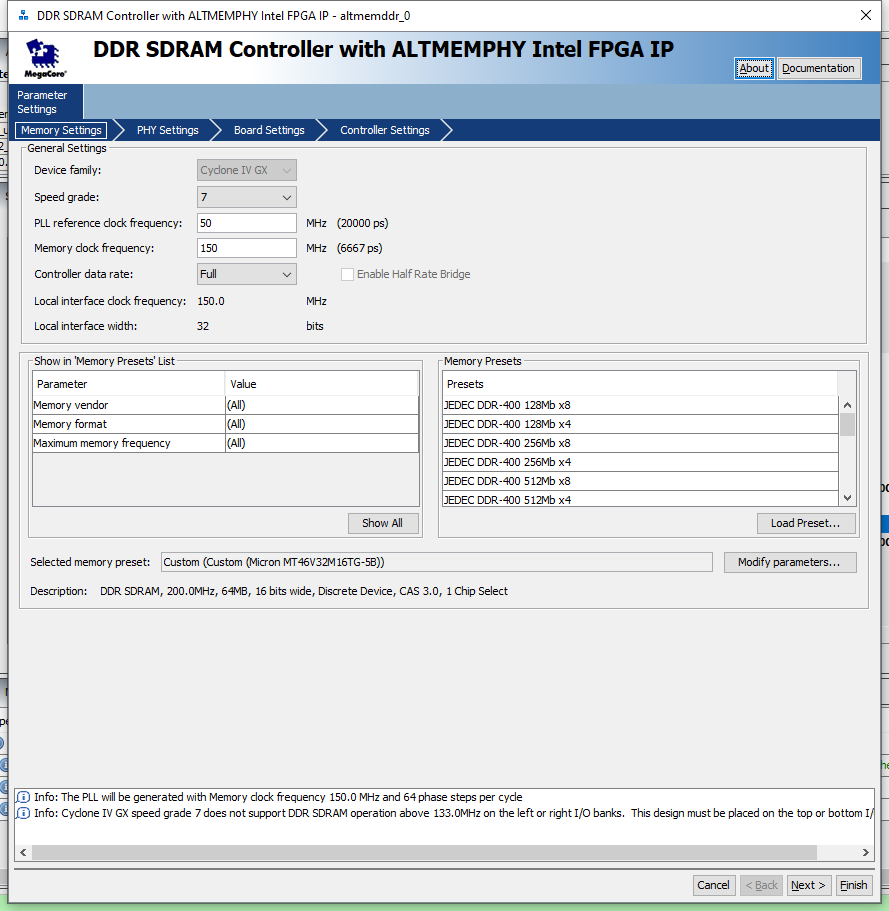Image resolution: width=889 pixels, height=911 pixels.
Task: Click the Selected memory preset field
Action: click(436, 562)
